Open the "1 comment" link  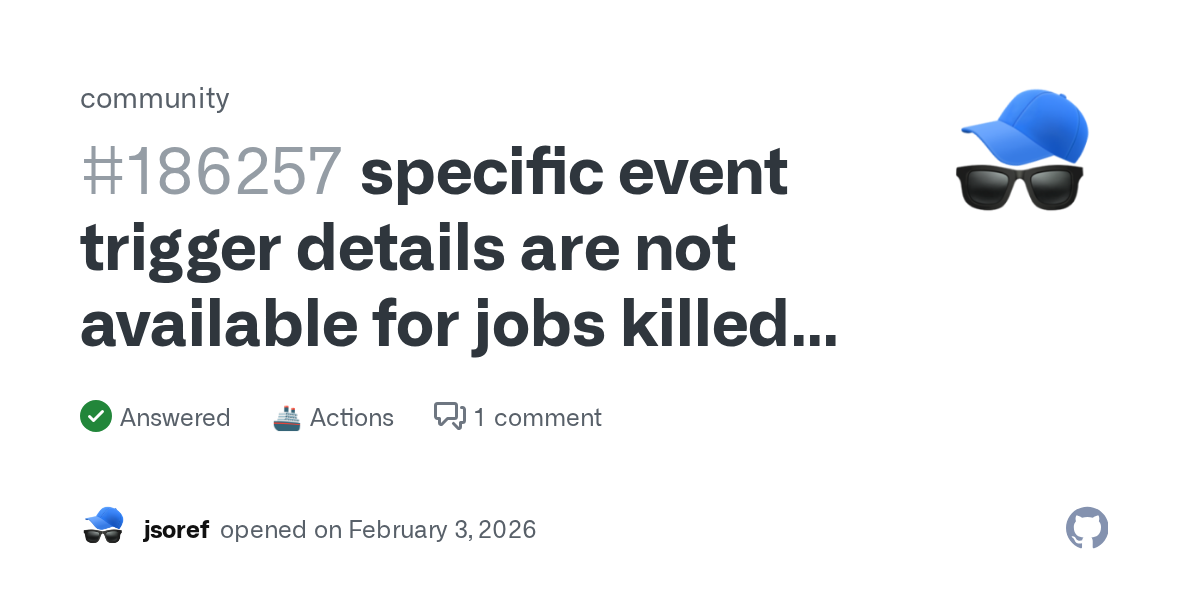tap(537, 417)
